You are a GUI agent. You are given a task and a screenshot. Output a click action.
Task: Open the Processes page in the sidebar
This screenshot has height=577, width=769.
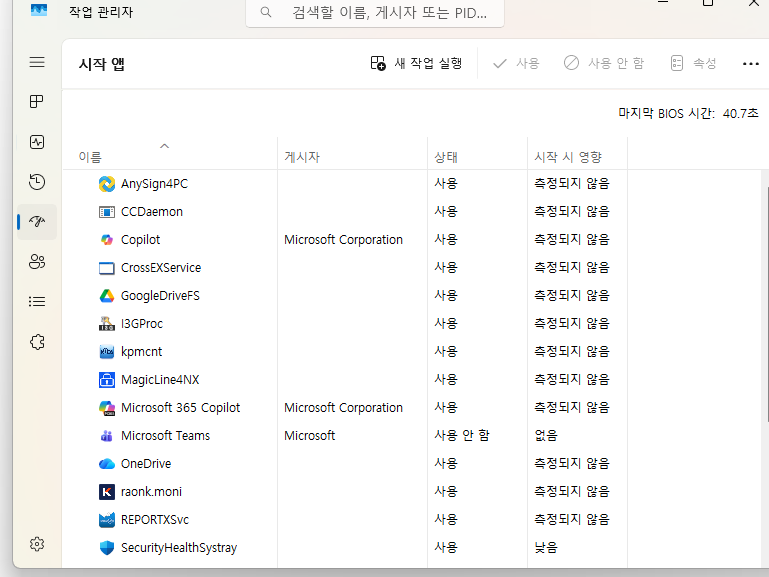pyautogui.click(x=37, y=101)
